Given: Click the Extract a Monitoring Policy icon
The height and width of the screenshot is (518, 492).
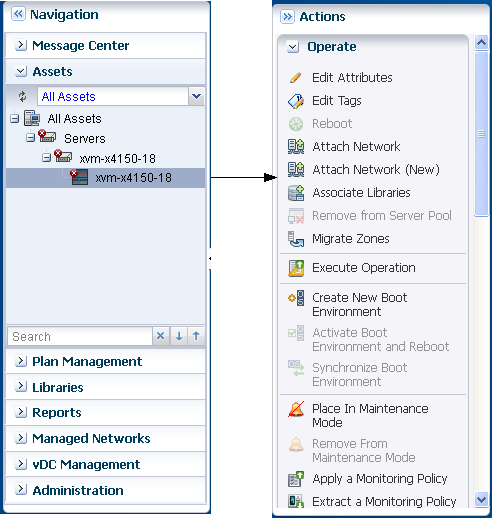Looking at the screenshot, I should tap(296, 501).
